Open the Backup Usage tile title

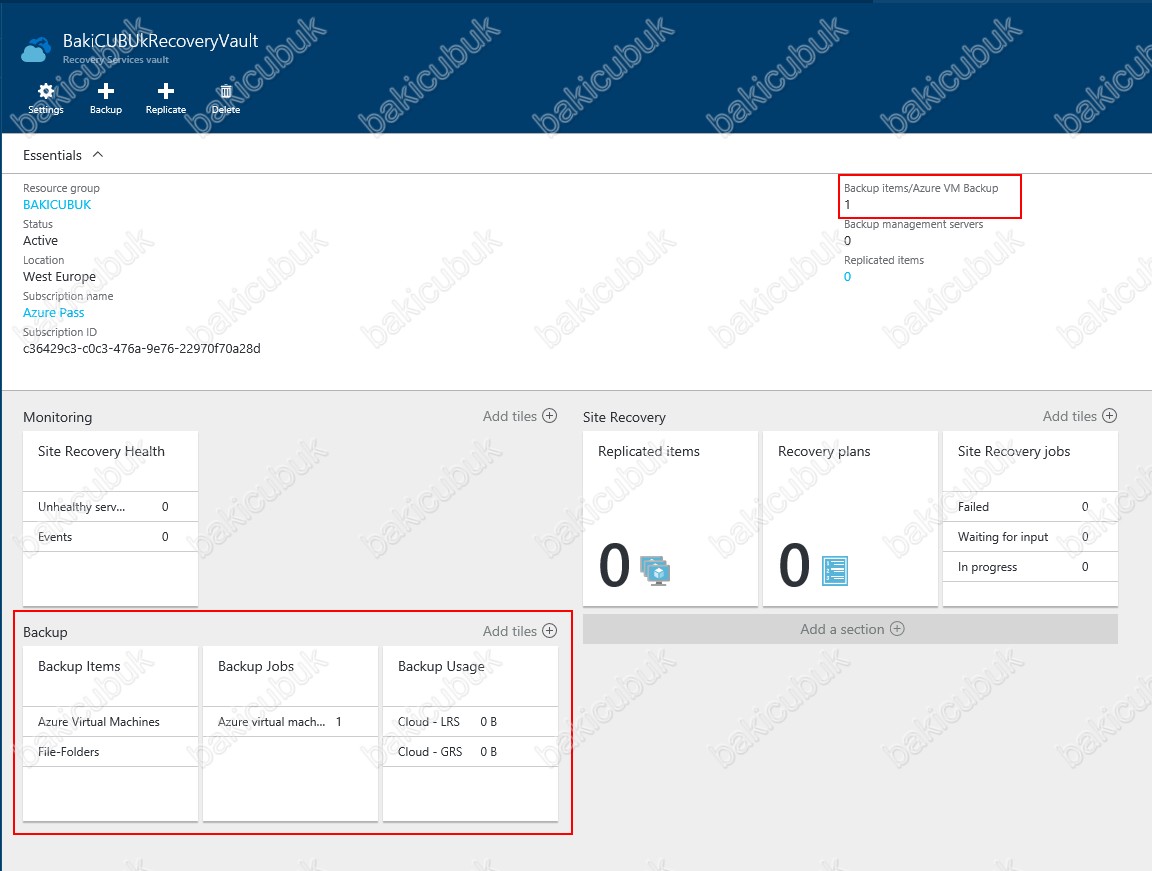(x=441, y=667)
